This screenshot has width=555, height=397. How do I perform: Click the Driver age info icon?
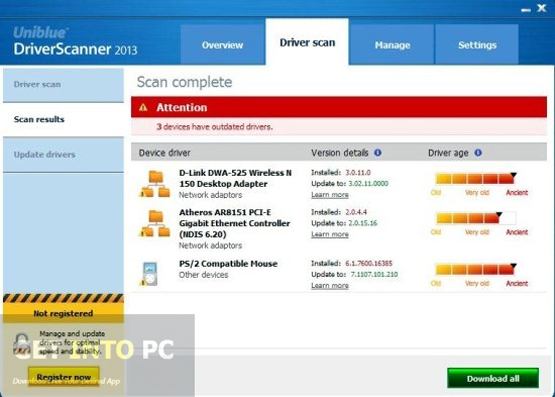coord(478,153)
